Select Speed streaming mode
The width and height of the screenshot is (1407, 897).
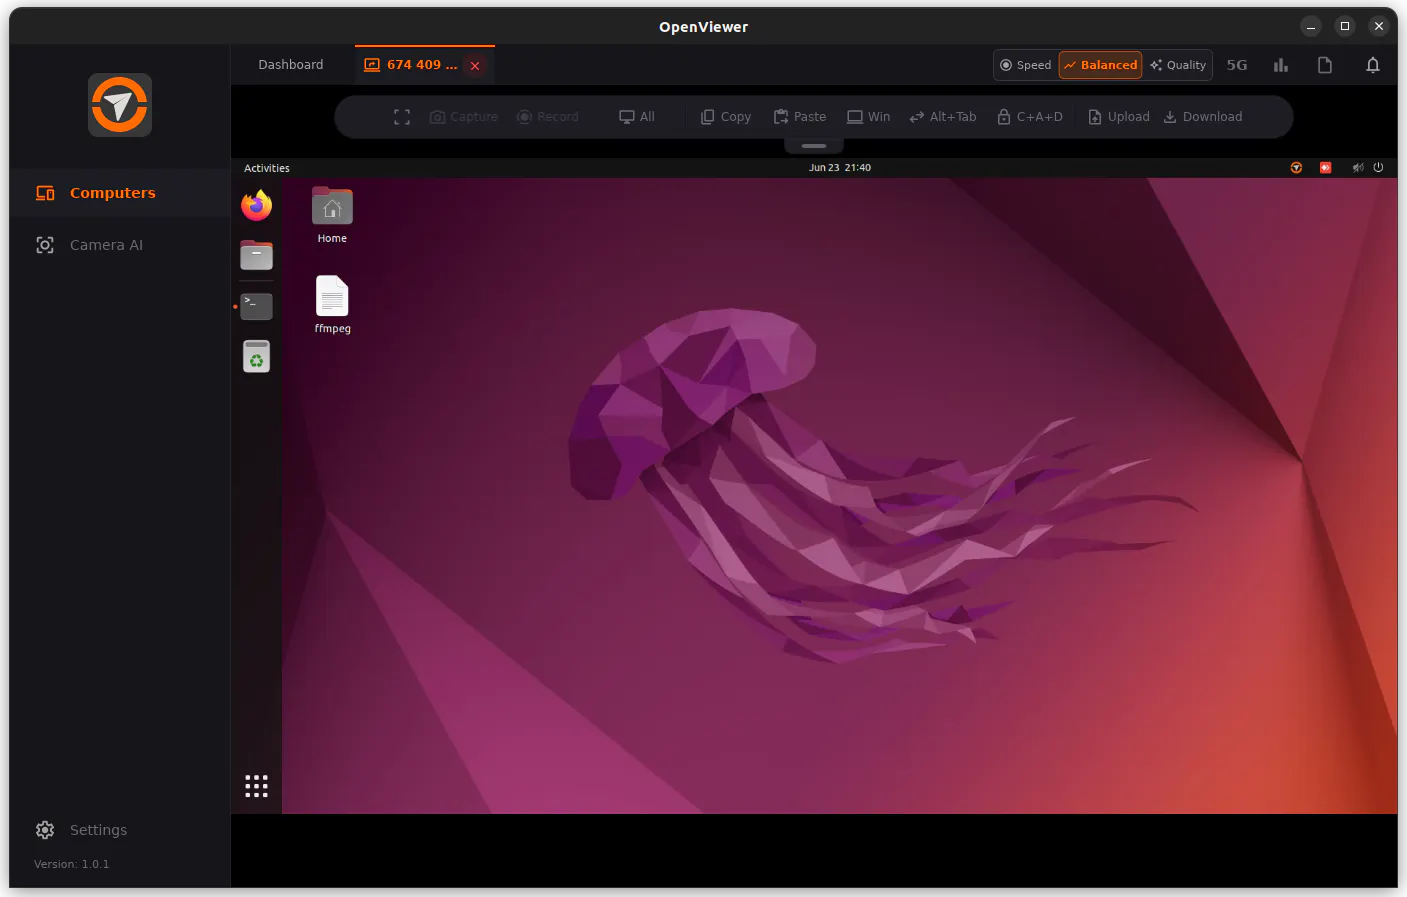tap(1026, 65)
